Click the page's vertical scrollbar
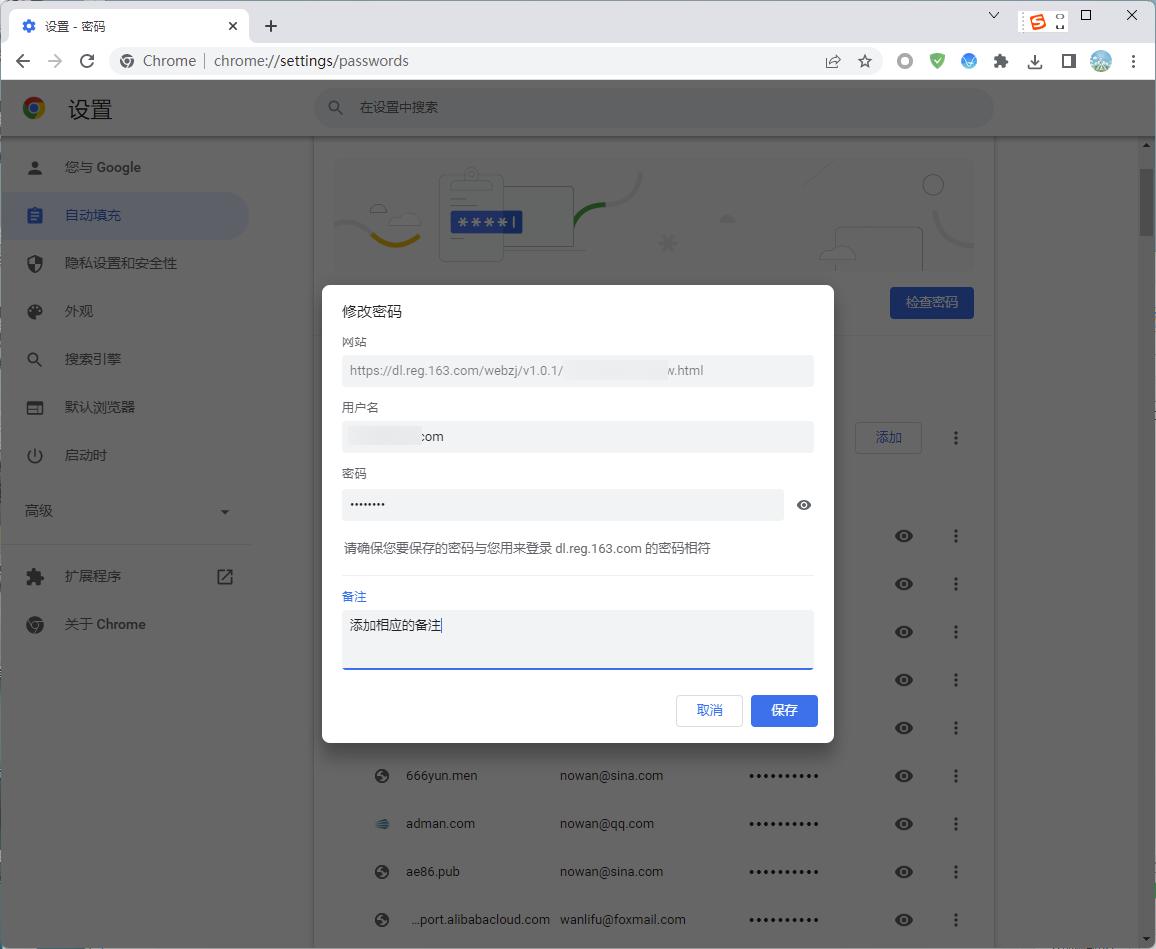This screenshot has width=1156, height=949. click(1146, 202)
